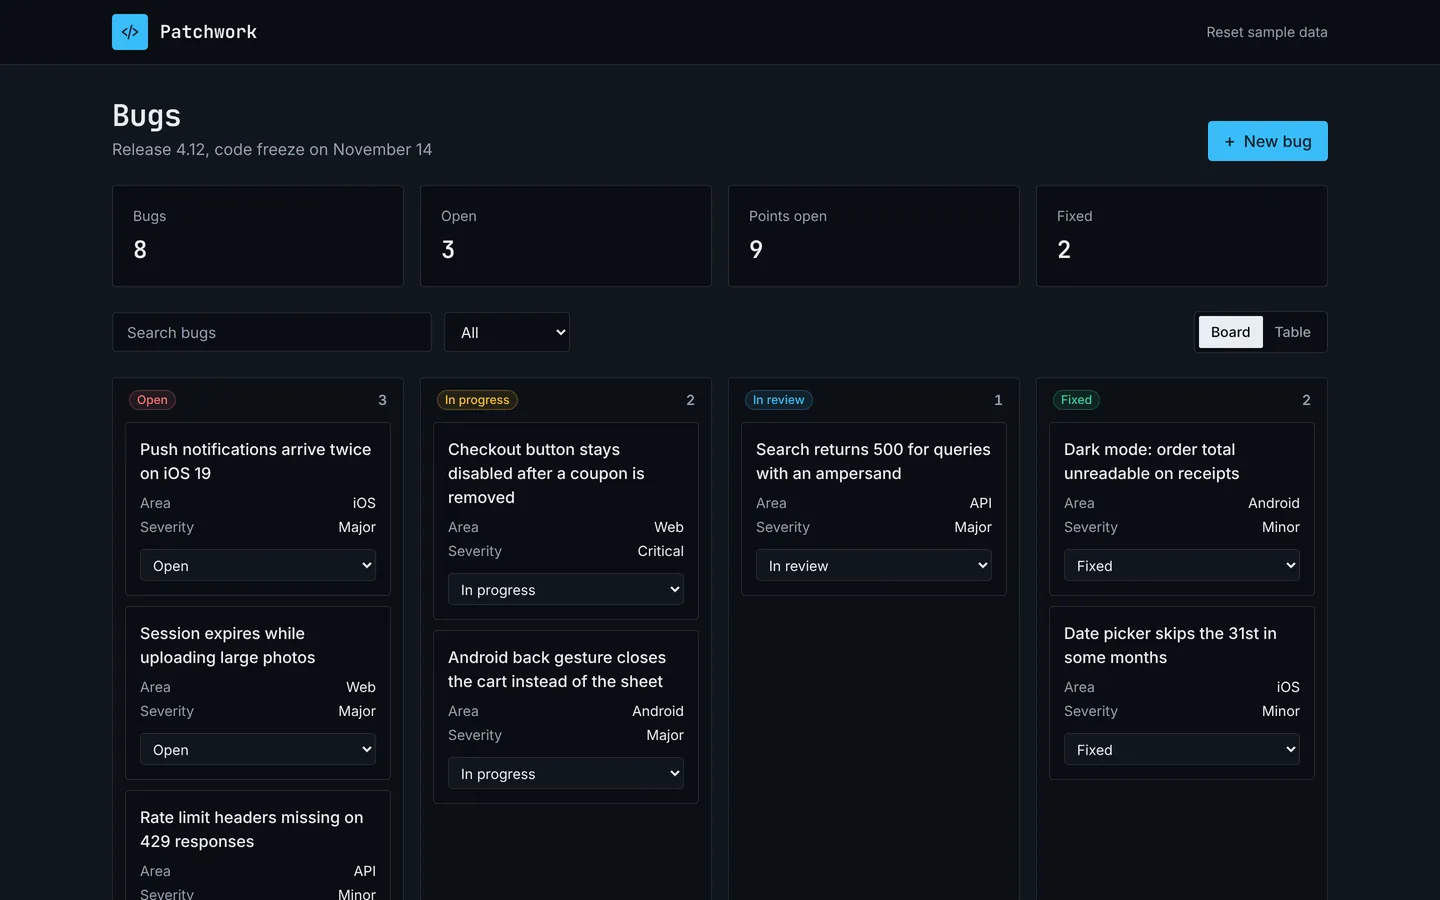Open status dropdown for Dark mode bug

pos(1182,566)
